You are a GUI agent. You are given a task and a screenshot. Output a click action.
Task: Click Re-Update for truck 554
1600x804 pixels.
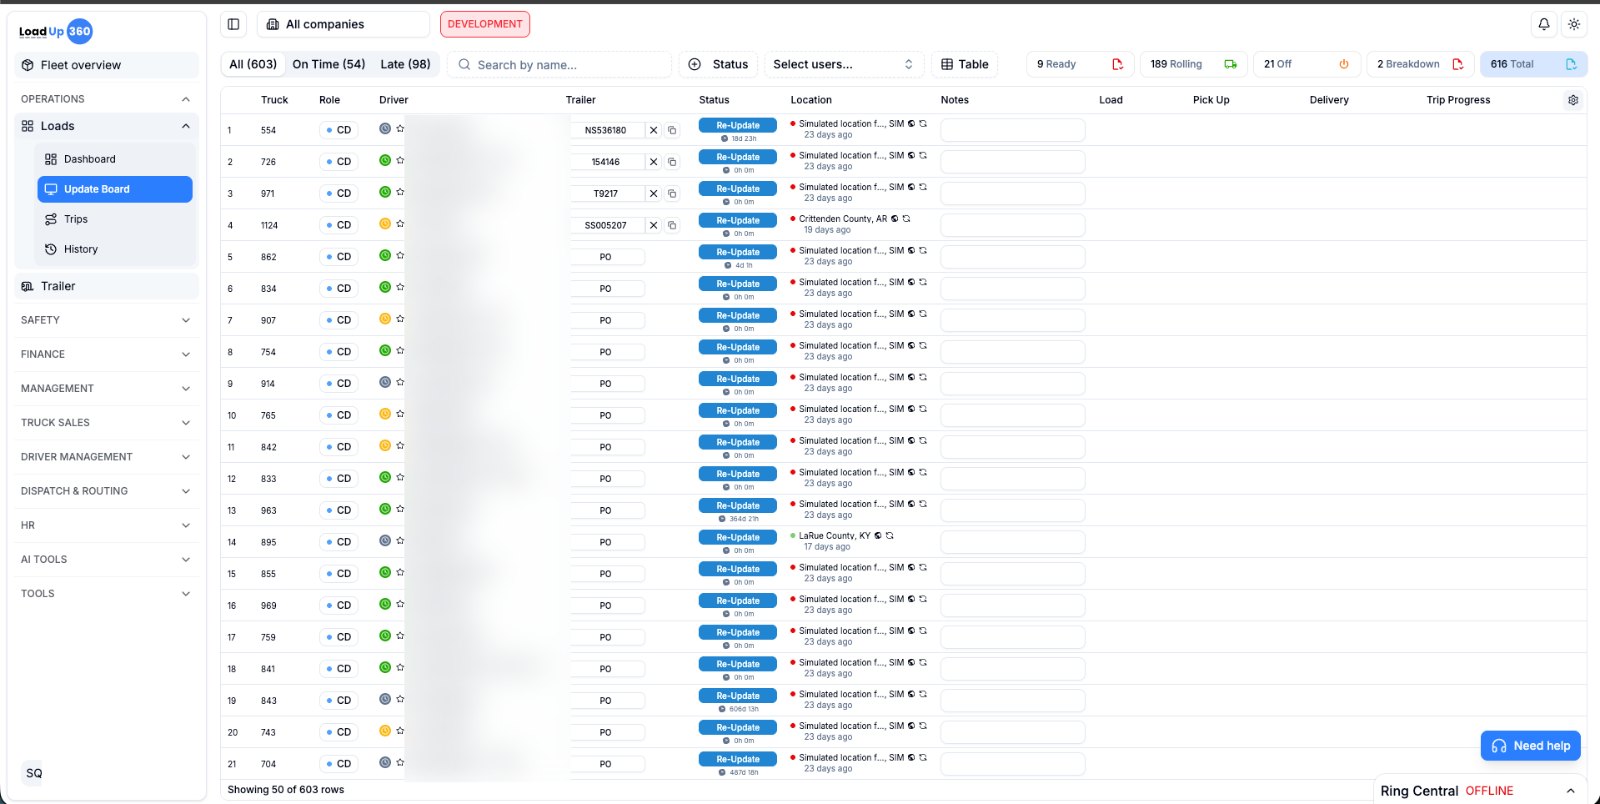pyautogui.click(x=738, y=126)
